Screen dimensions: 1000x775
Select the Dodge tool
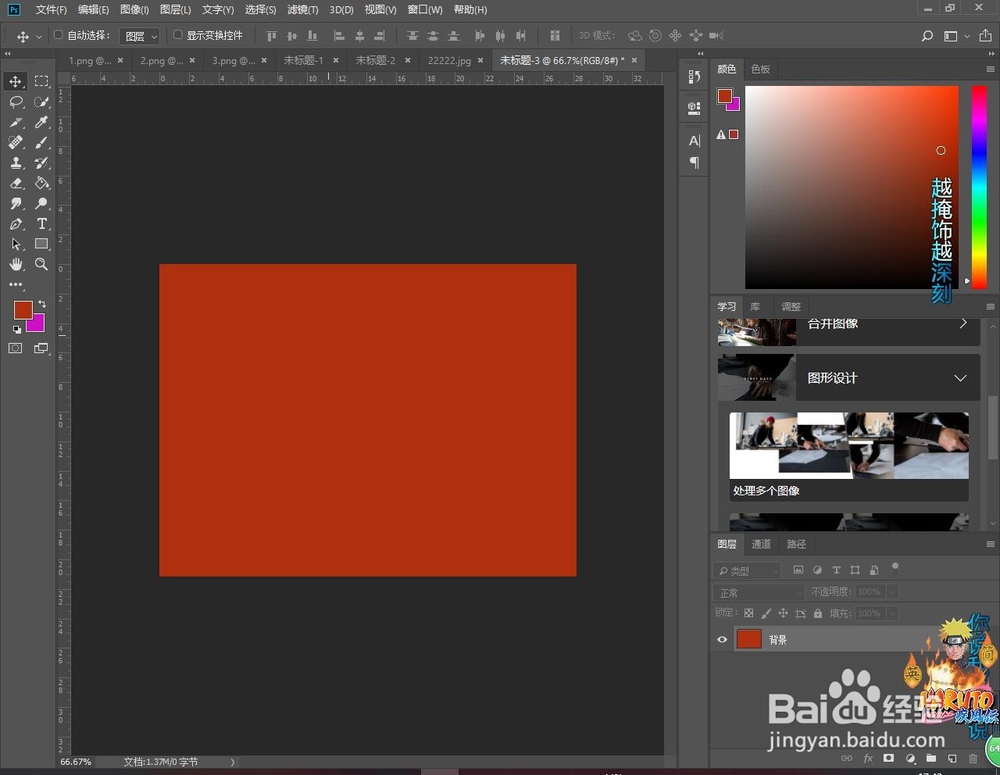pos(41,203)
